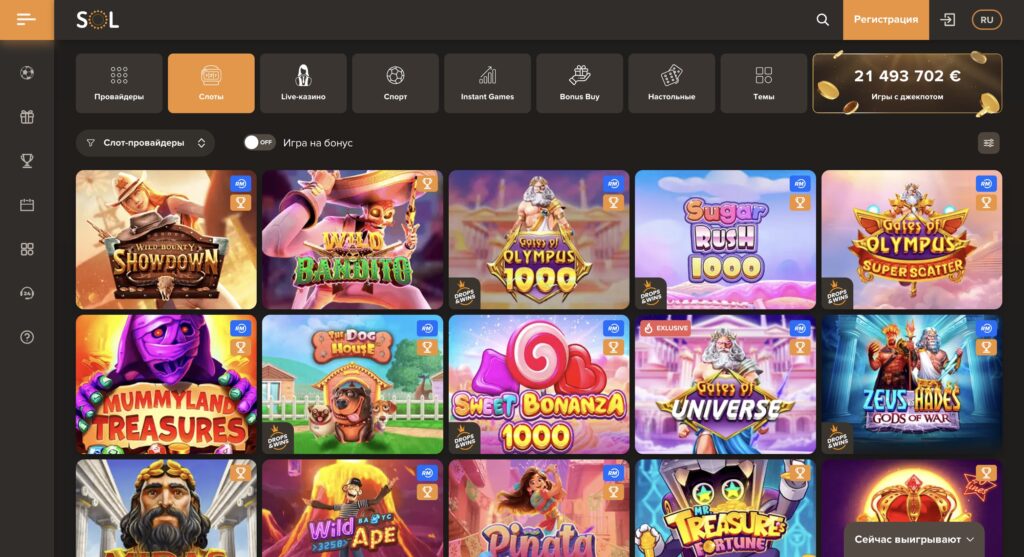Expand the Сейчас выигрывают panel
This screenshot has height=557, width=1024.
coord(914,539)
